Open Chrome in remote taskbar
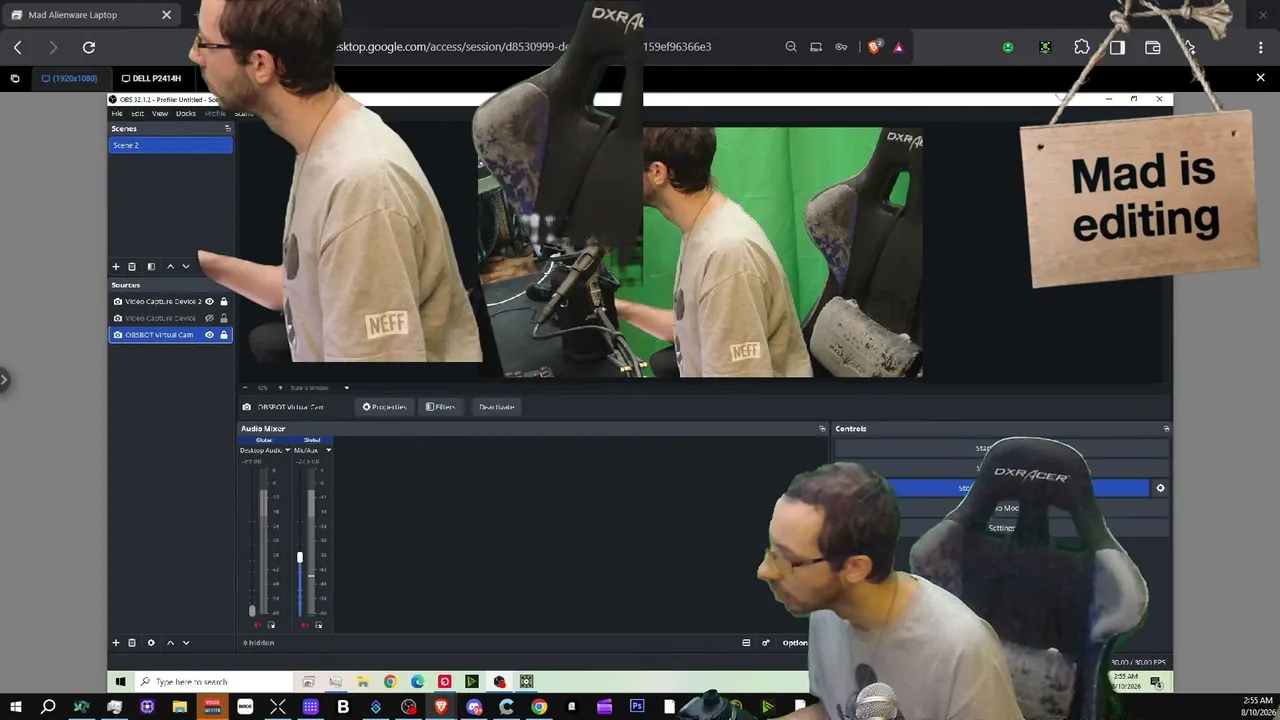 pos(390,682)
